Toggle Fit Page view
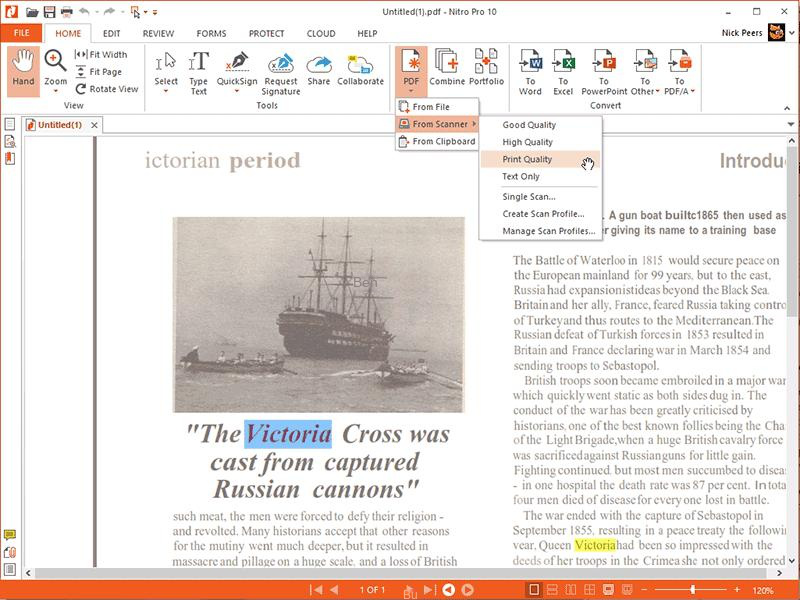Image resolution: width=800 pixels, height=600 pixels. (99, 71)
